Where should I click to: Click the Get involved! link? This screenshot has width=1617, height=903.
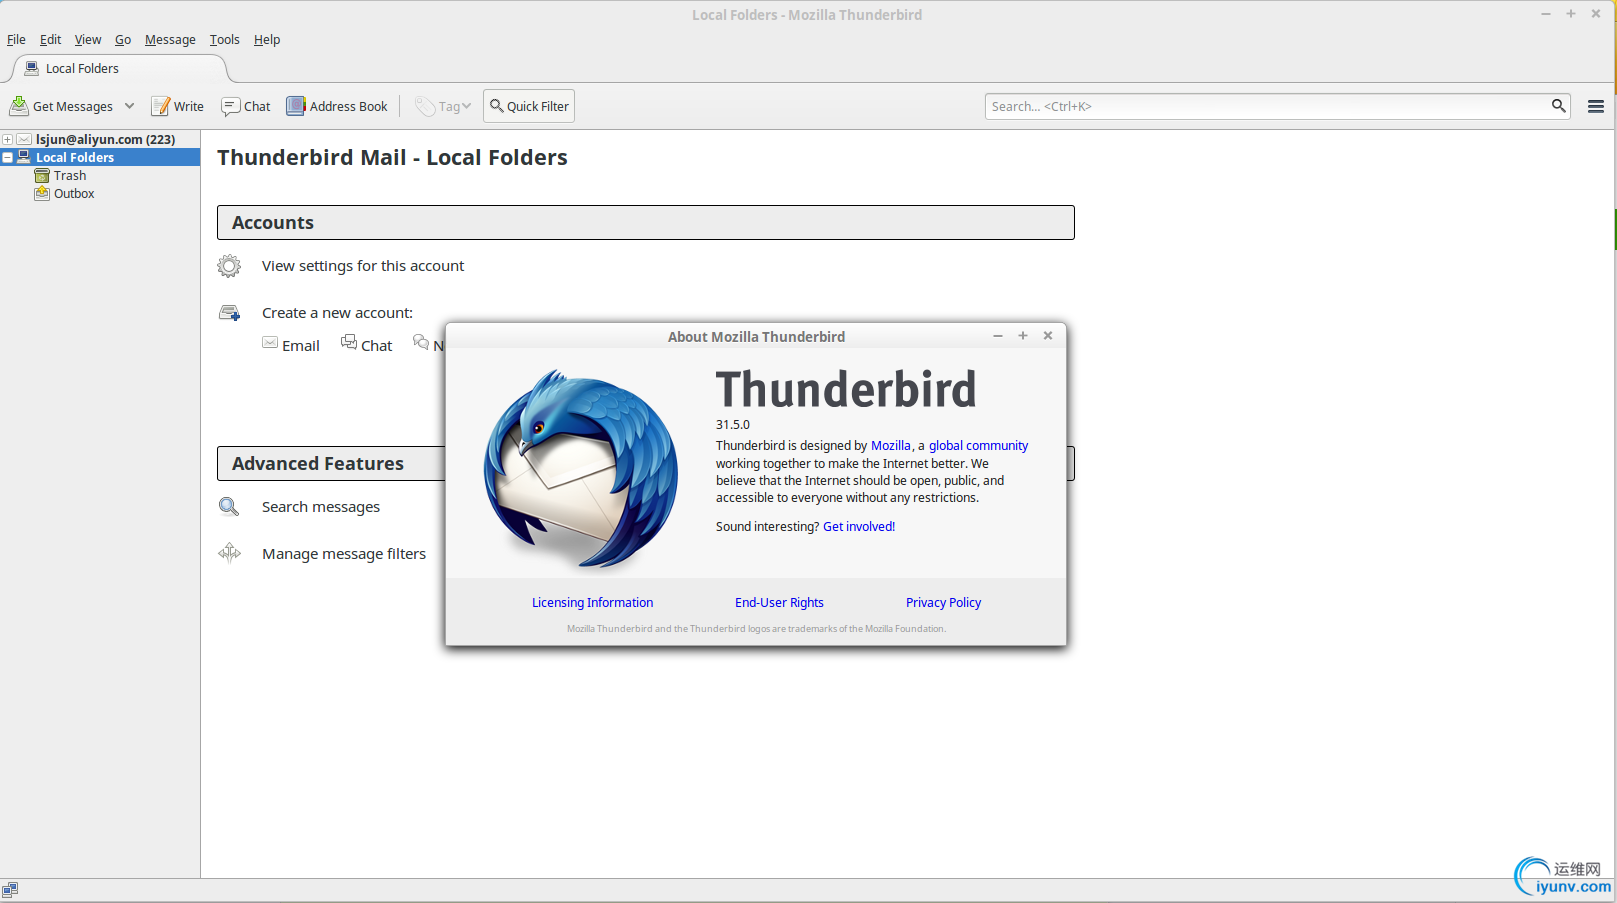[x=859, y=527]
